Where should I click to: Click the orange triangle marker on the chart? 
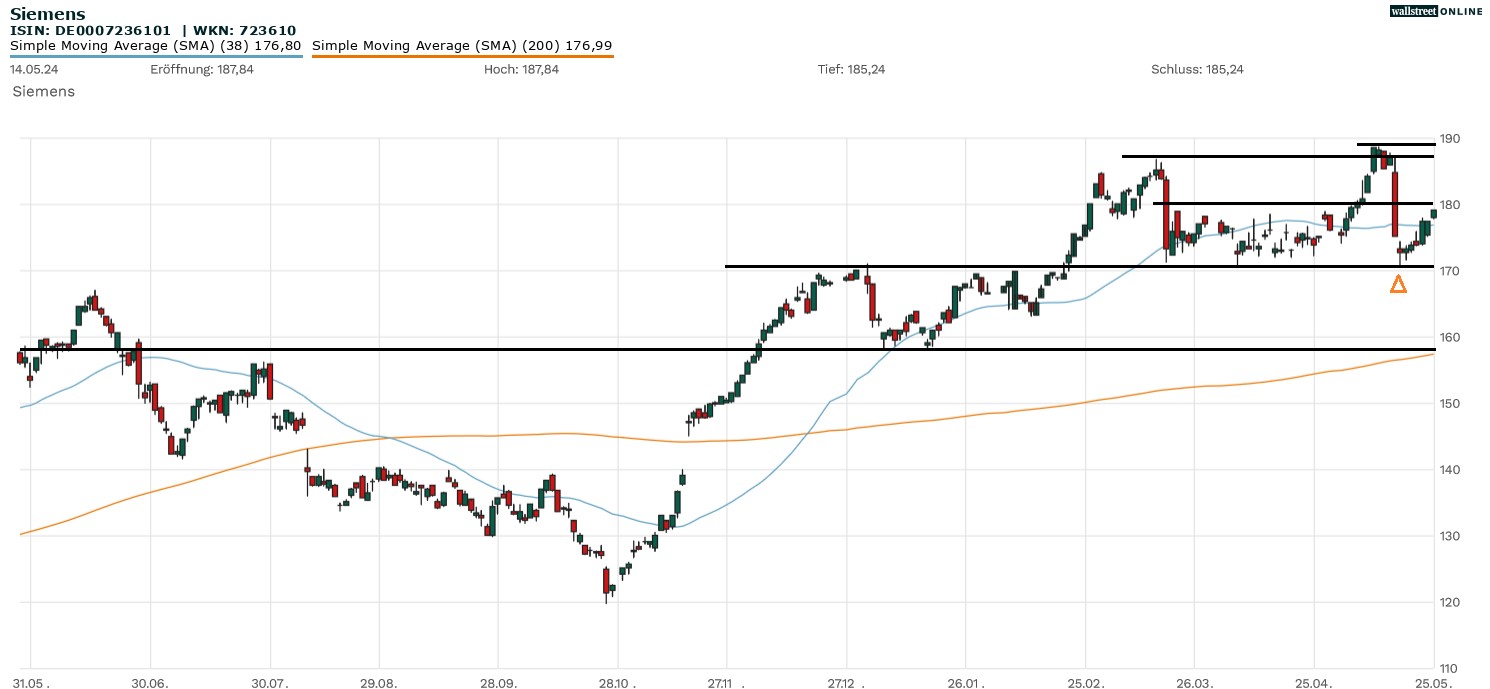coord(1398,285)
